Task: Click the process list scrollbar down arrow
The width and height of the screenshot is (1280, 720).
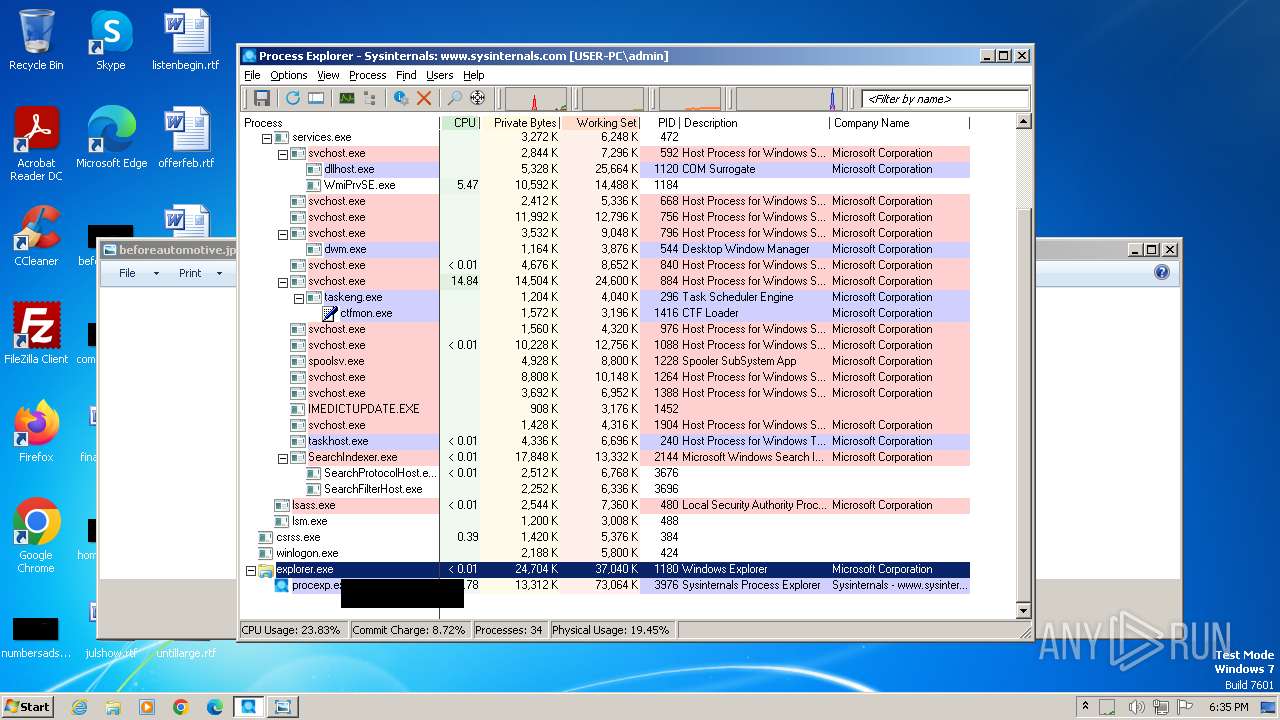Action: coord(1023,610)
